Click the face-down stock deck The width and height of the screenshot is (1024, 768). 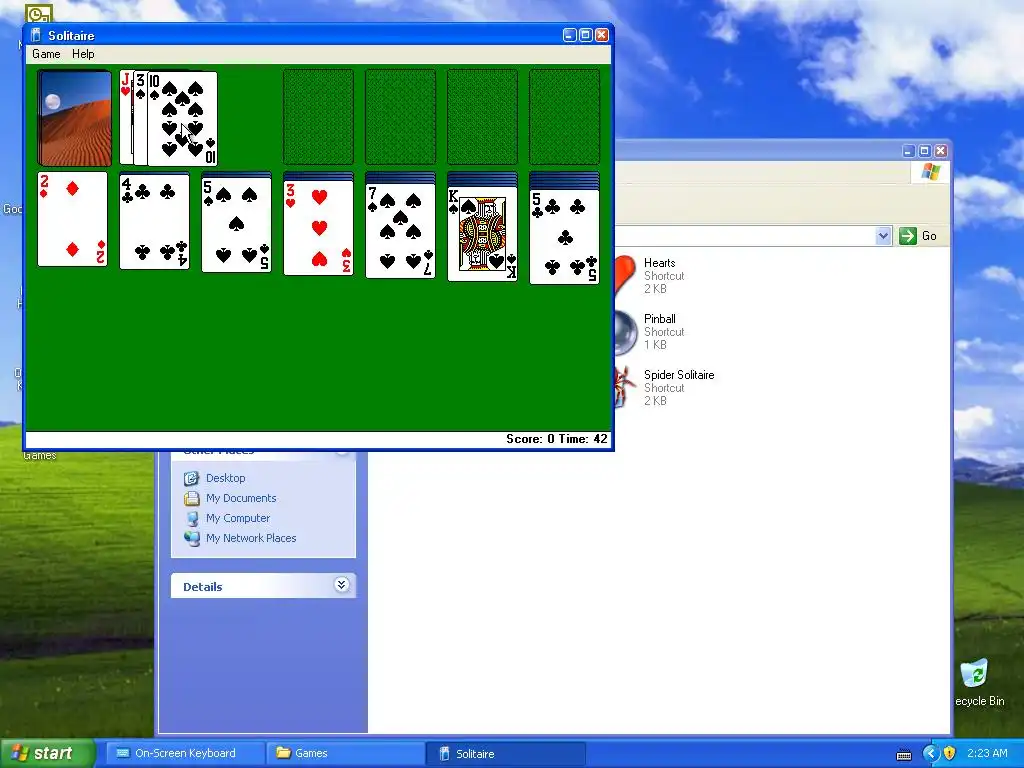pyautogui.click(x=74, y=118)
